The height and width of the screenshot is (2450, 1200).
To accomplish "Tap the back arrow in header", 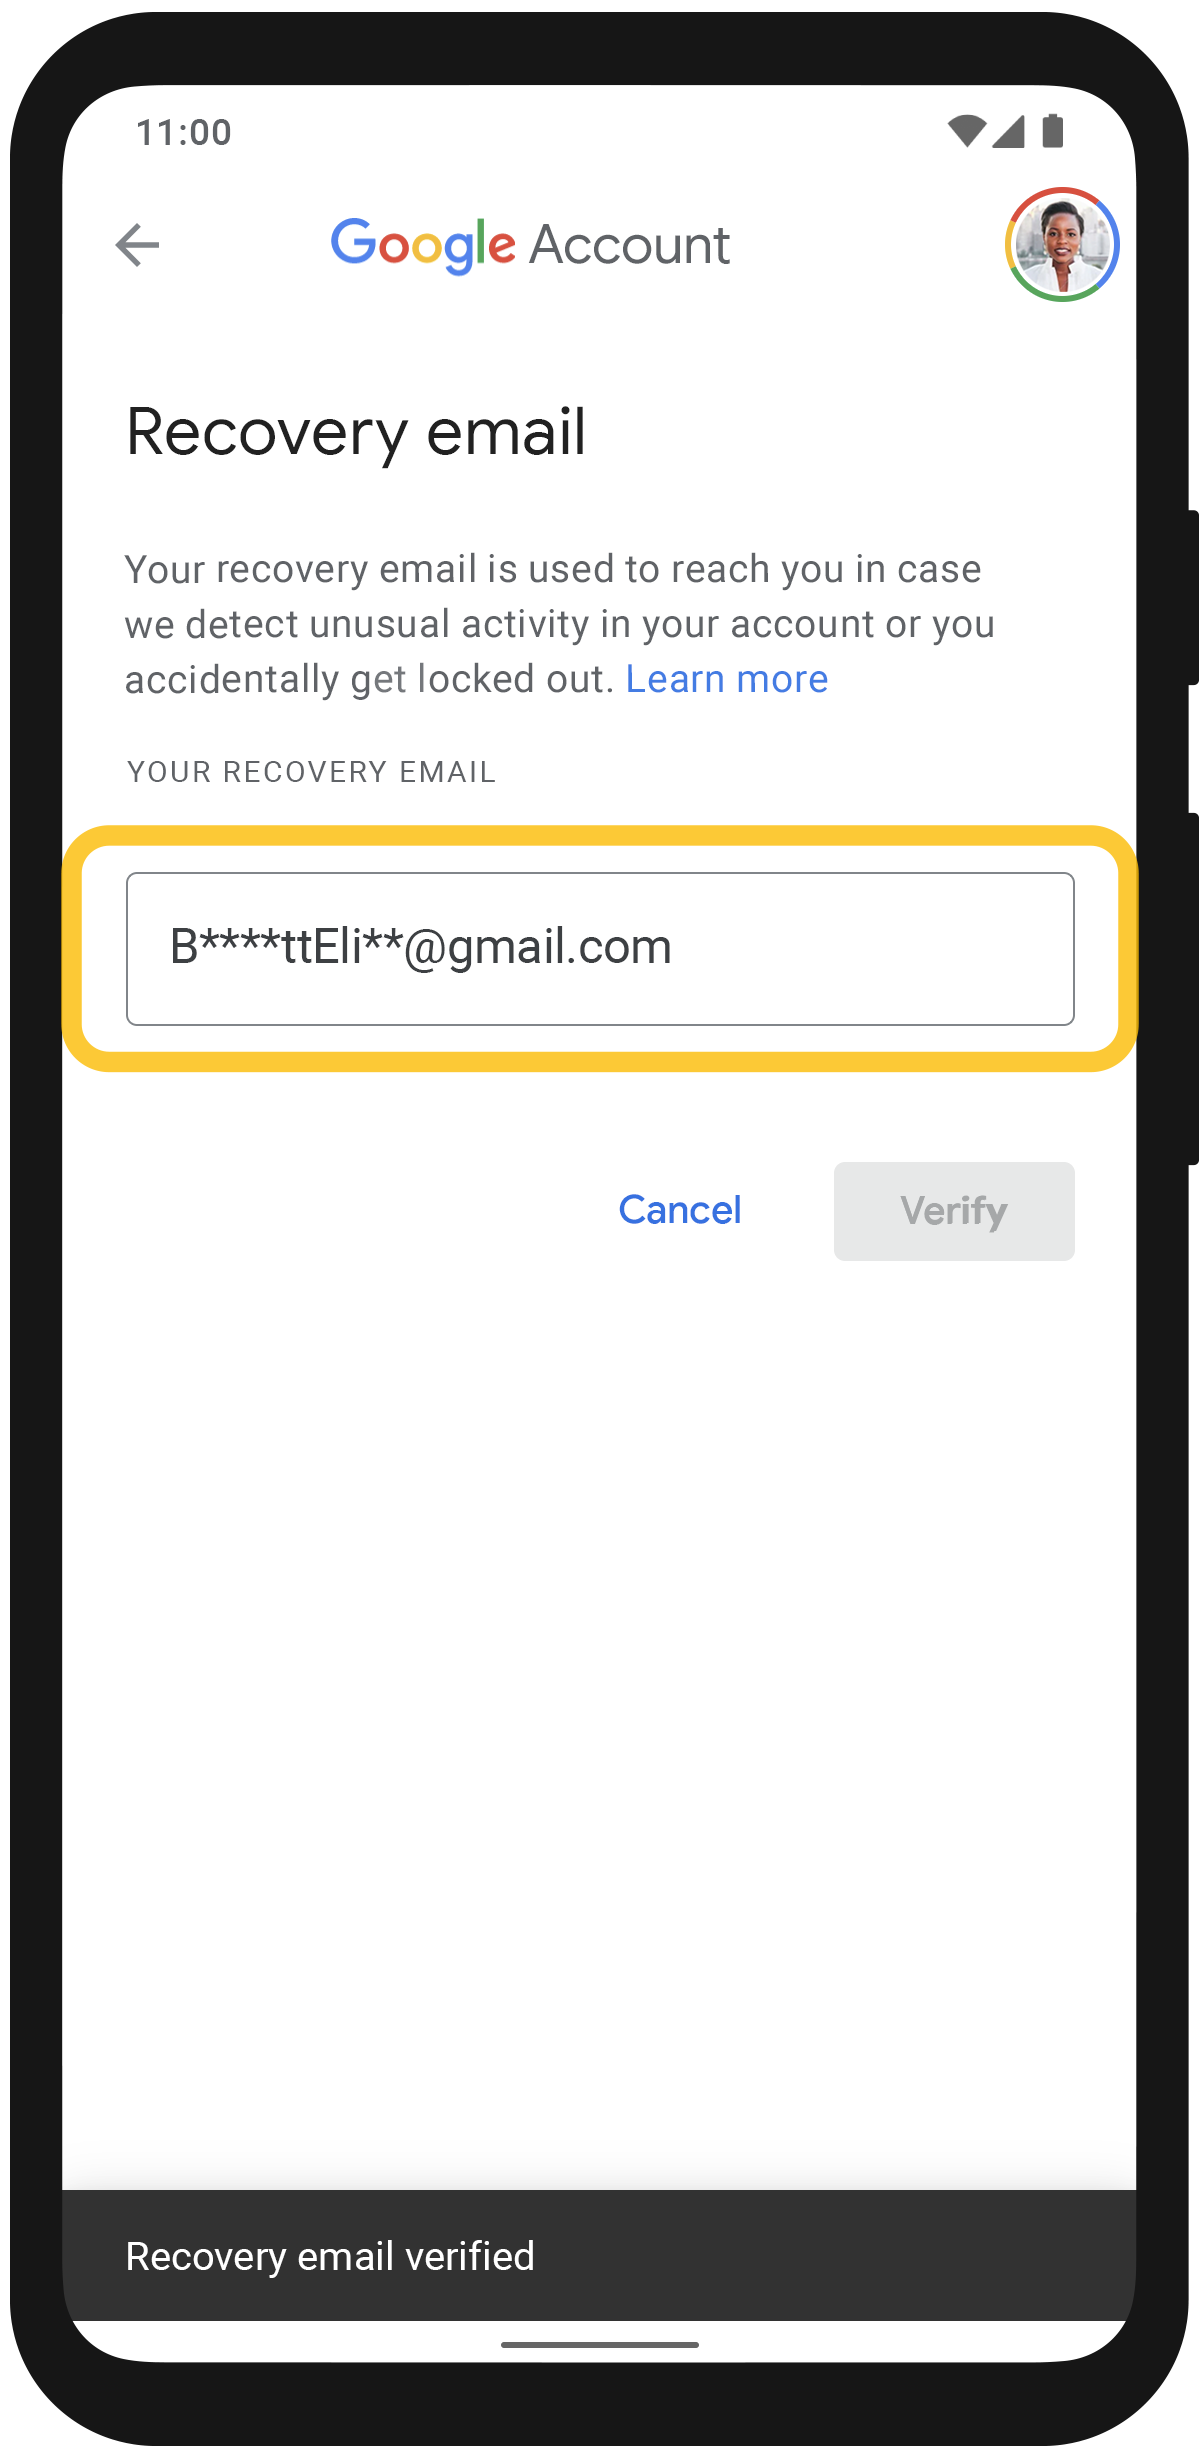I will click(x=138, y=245).
